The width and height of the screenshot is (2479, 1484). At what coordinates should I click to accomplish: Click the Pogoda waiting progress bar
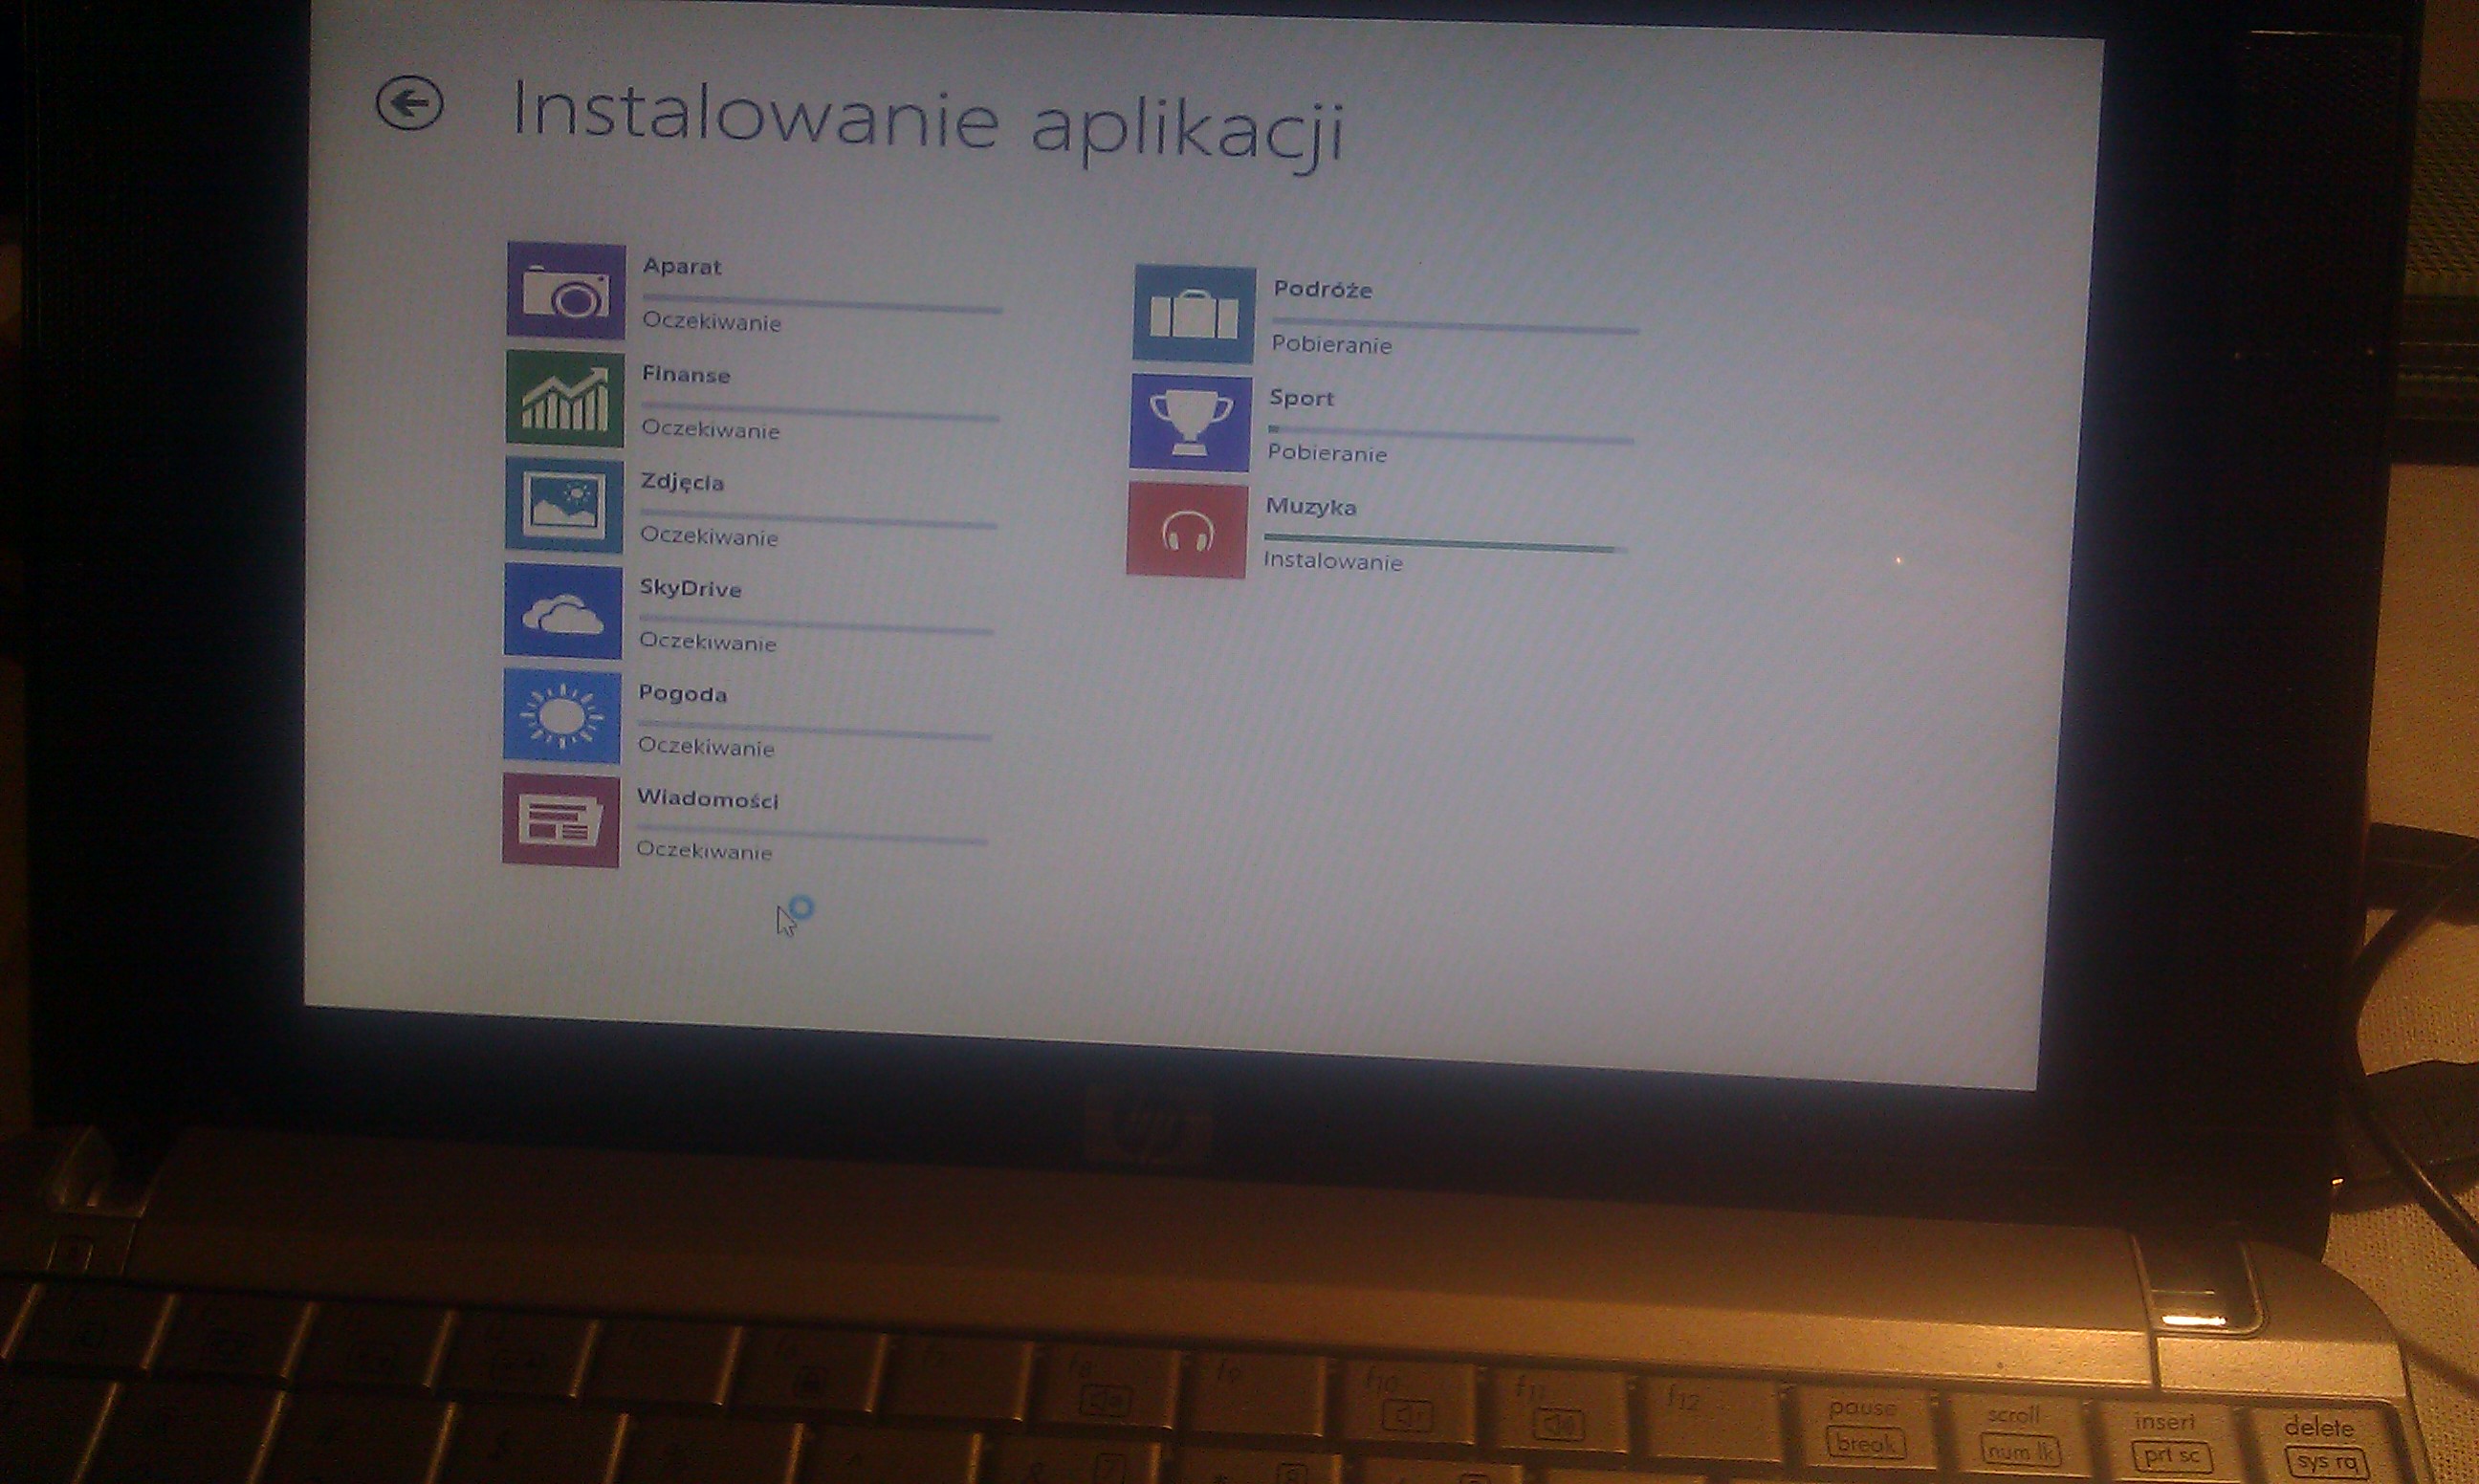click(x=814, y=733)
